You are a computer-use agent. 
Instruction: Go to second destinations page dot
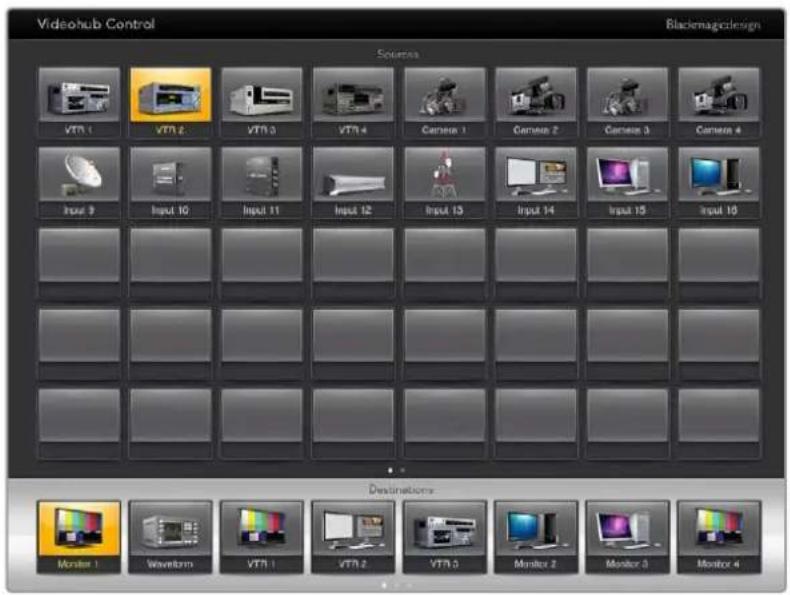397,585
